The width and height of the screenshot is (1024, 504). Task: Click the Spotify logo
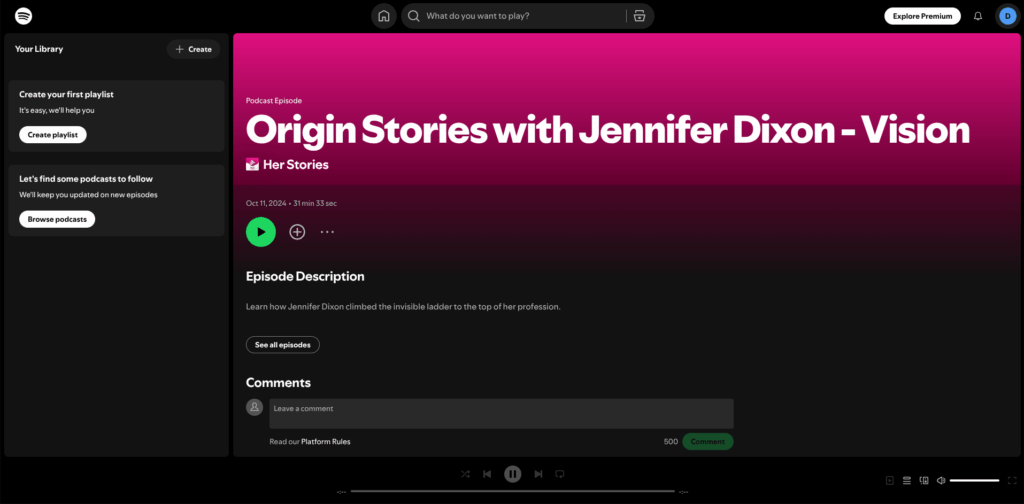pos(23,16)
